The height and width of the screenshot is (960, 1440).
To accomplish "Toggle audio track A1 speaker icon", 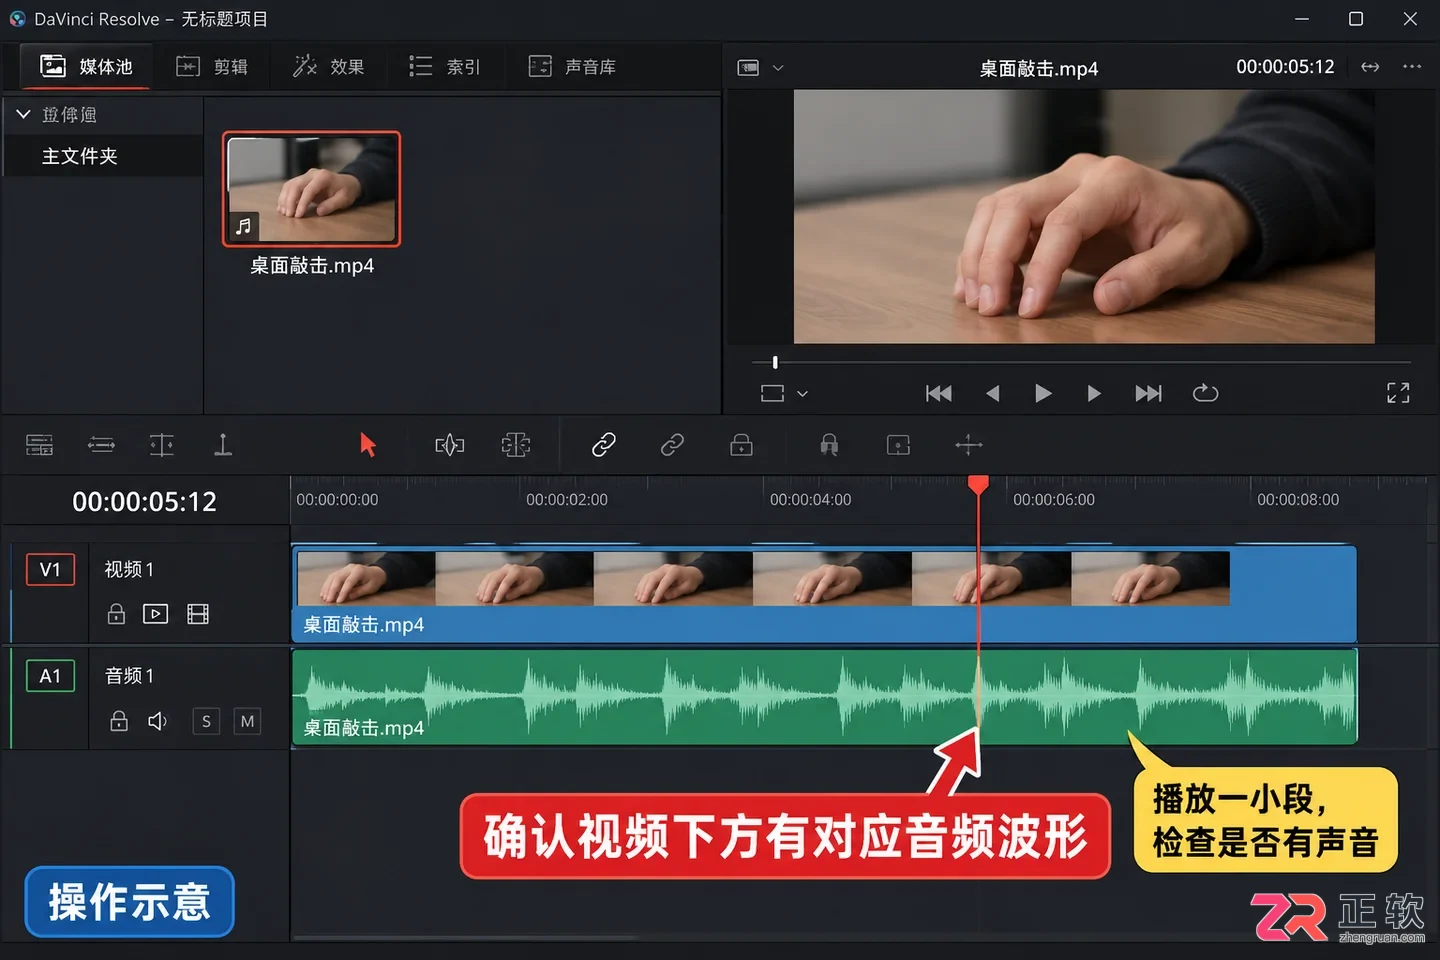I will coord(158,721).
